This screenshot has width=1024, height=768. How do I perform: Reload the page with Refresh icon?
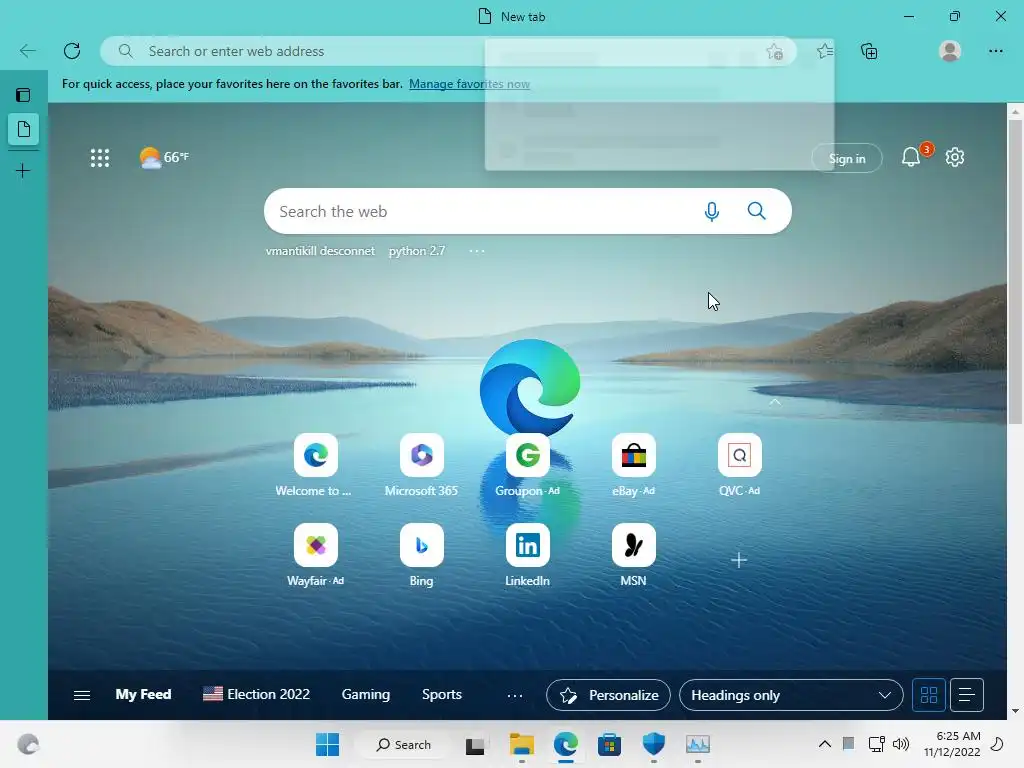pyautogui.click(x=72, y=51)
